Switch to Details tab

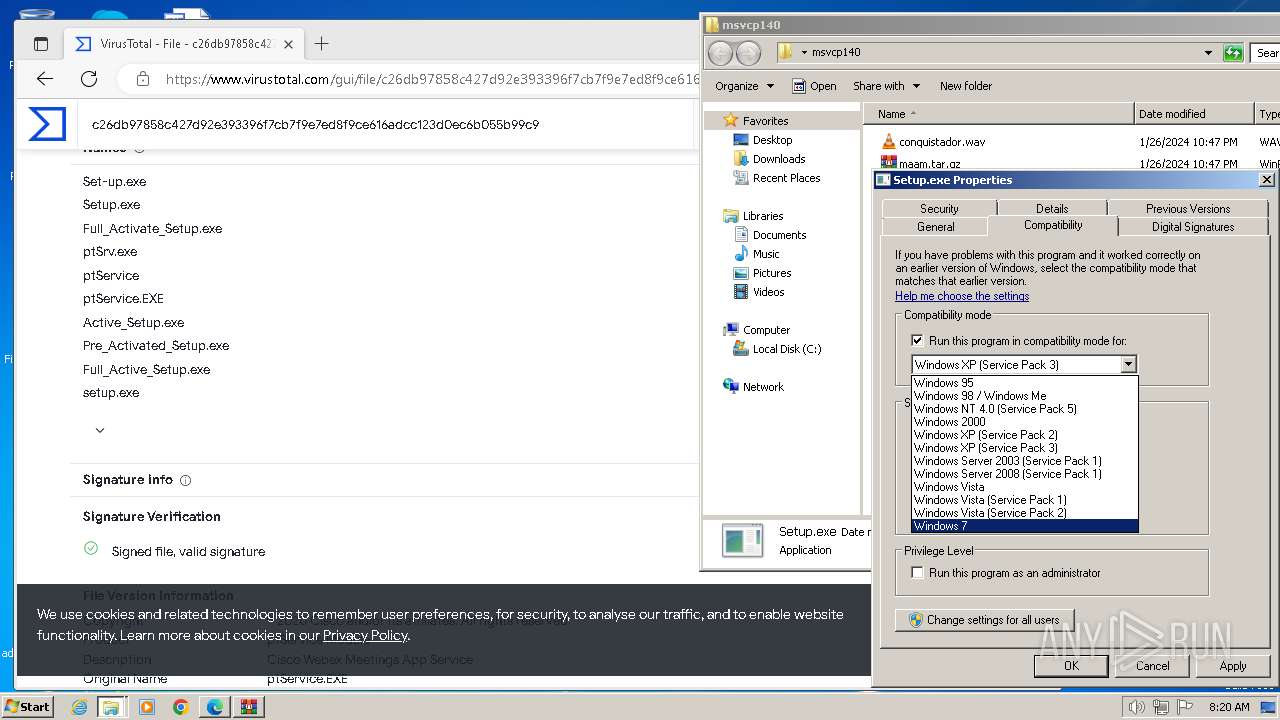coord(1052,208)
